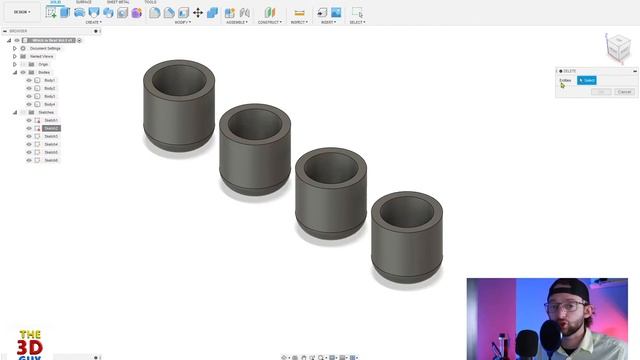Select the Create Sketch tool
This screenshot has height=360, width=640.
point(51,12)
